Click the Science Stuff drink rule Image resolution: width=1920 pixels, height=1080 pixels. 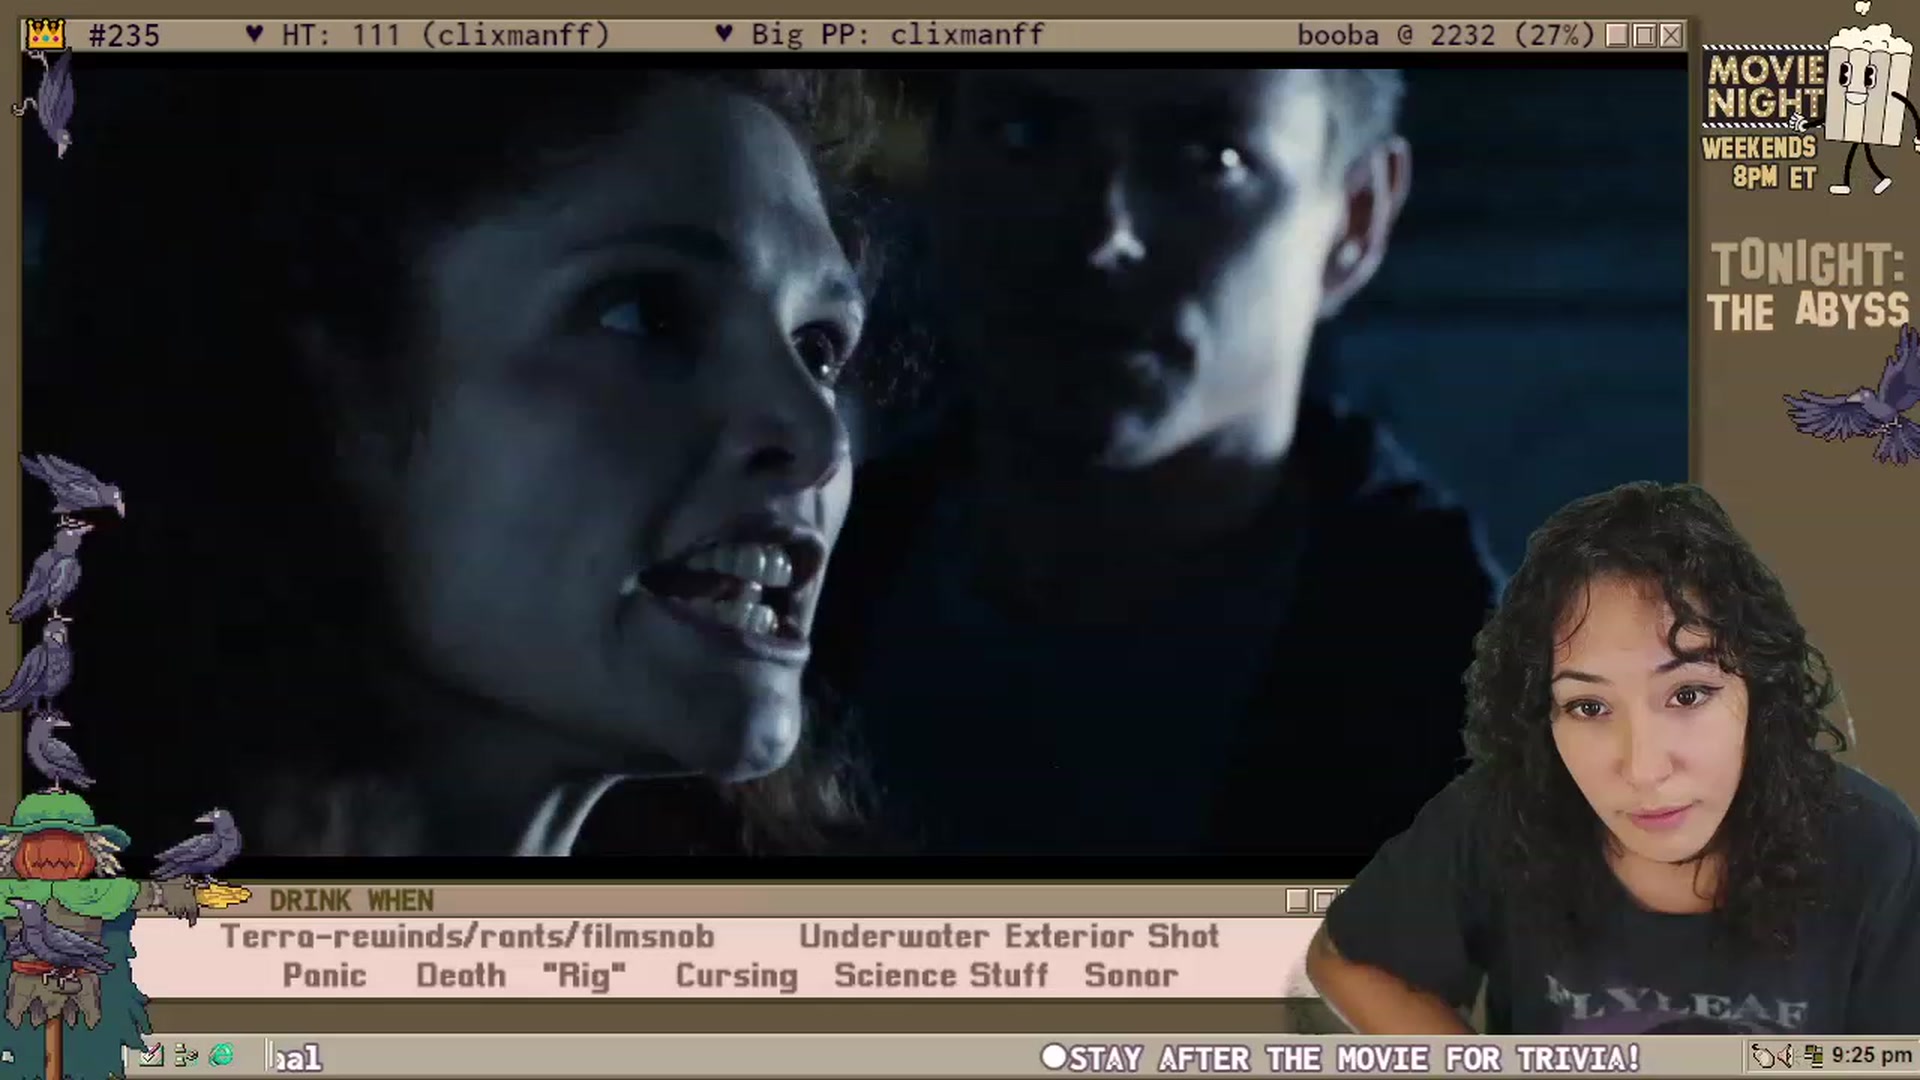941,975
